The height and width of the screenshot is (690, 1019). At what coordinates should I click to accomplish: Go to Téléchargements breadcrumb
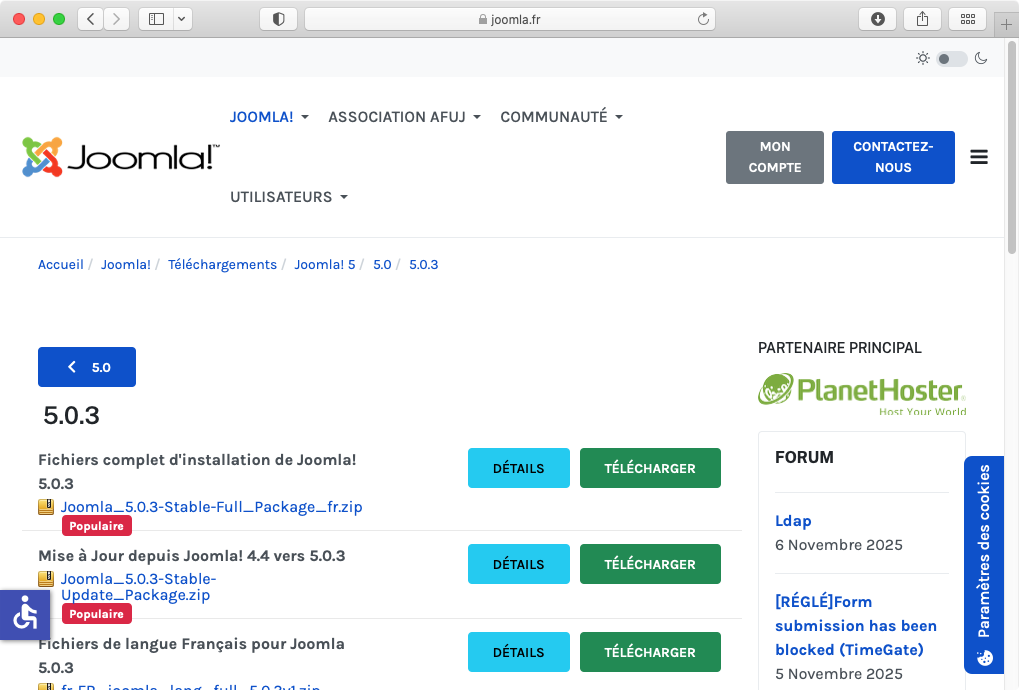coord(222,265)
